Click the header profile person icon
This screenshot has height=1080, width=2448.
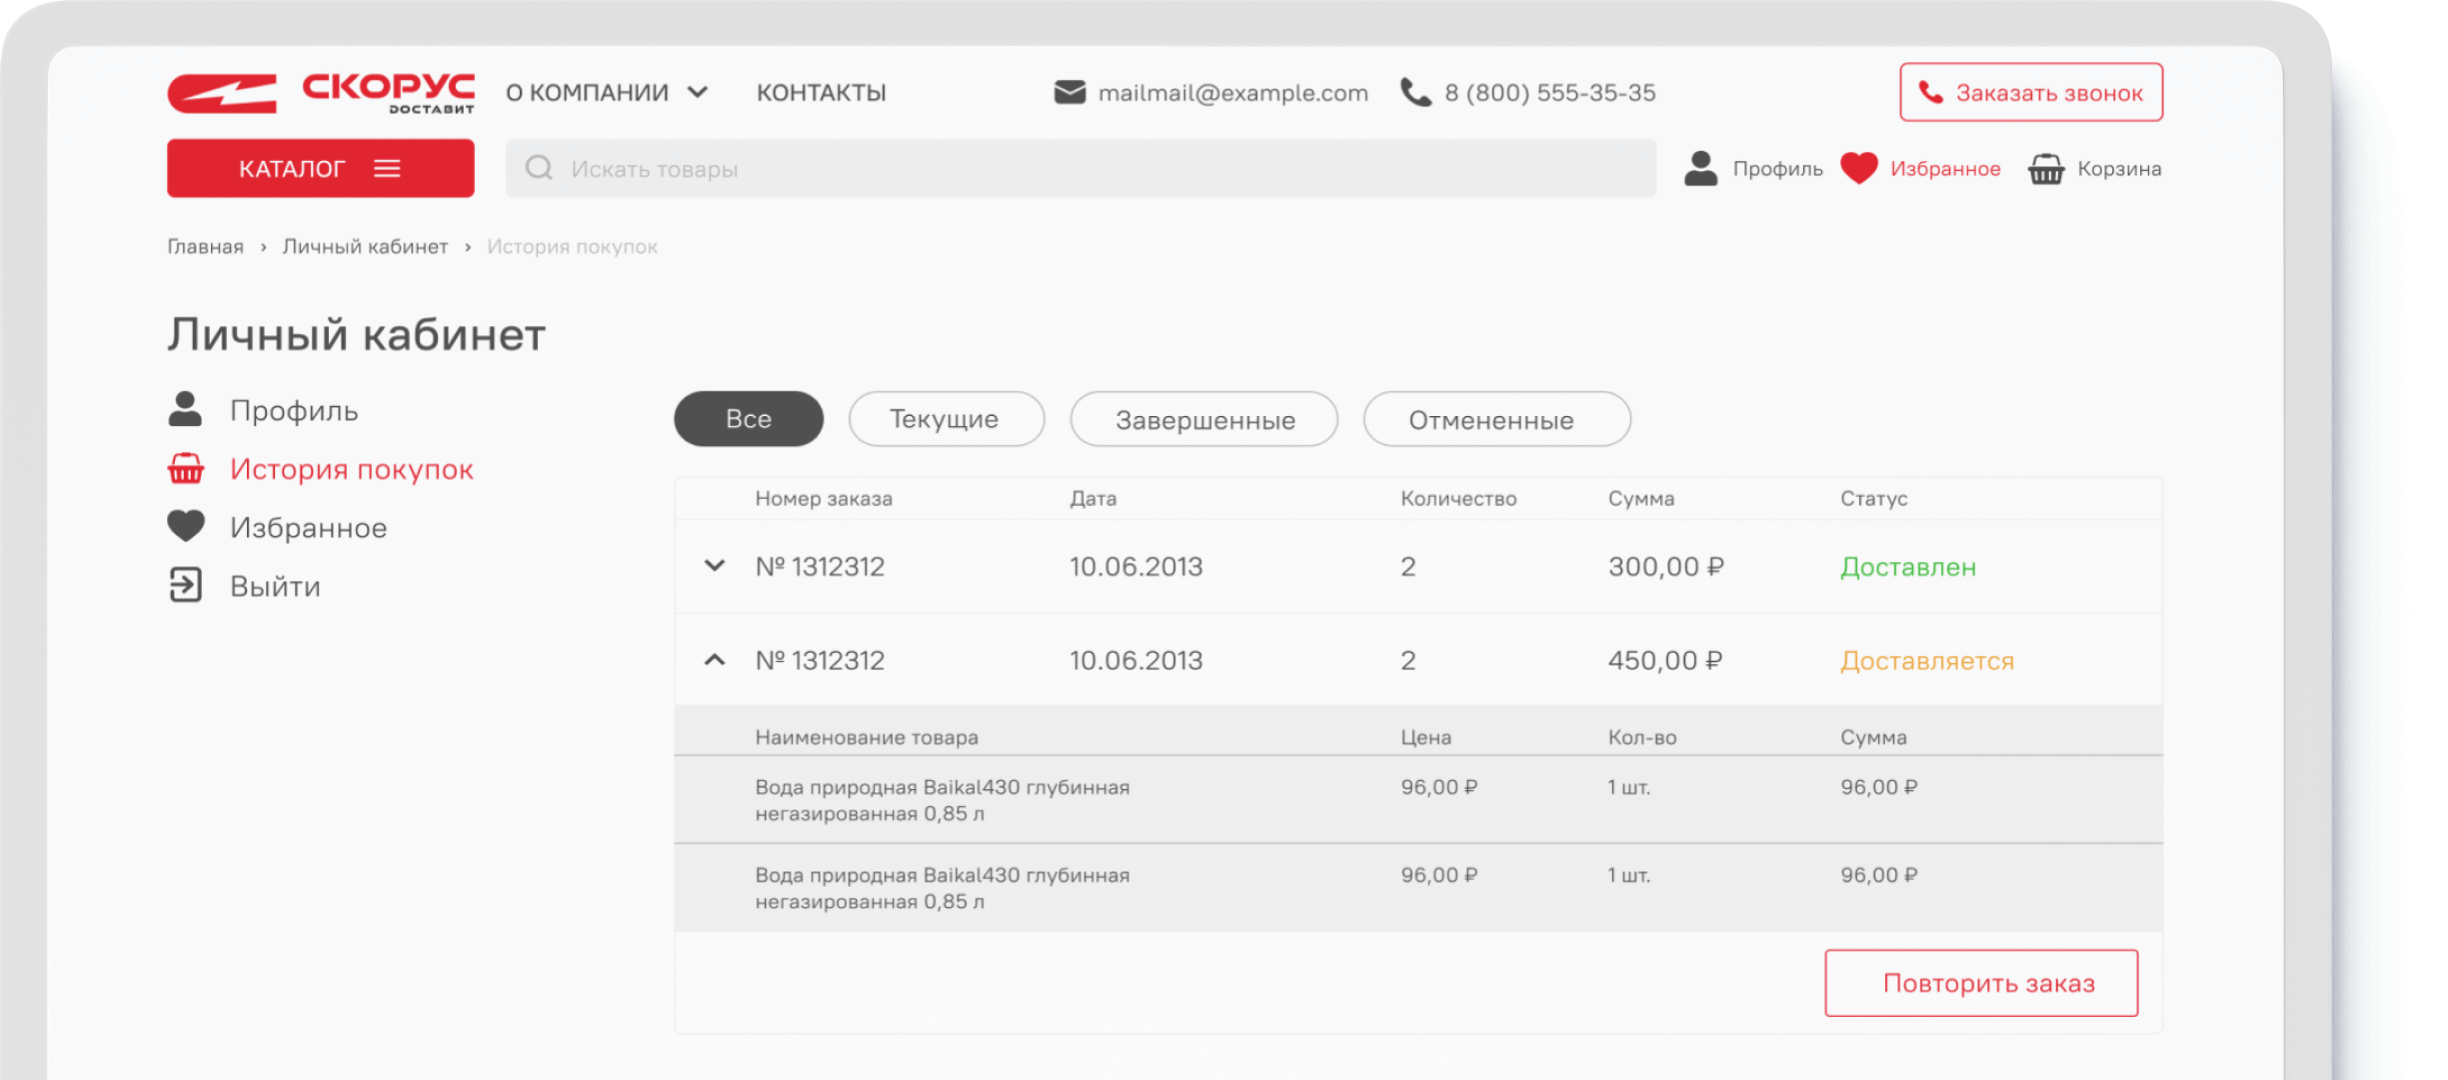(x=1700, y=168)
